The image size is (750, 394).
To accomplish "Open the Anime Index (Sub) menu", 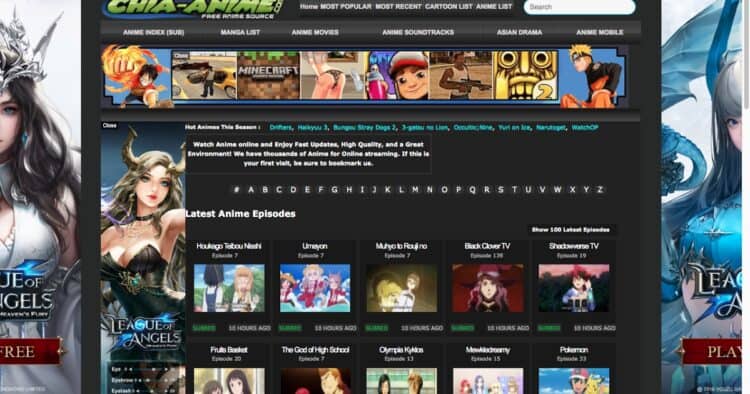I will (154, 32).
